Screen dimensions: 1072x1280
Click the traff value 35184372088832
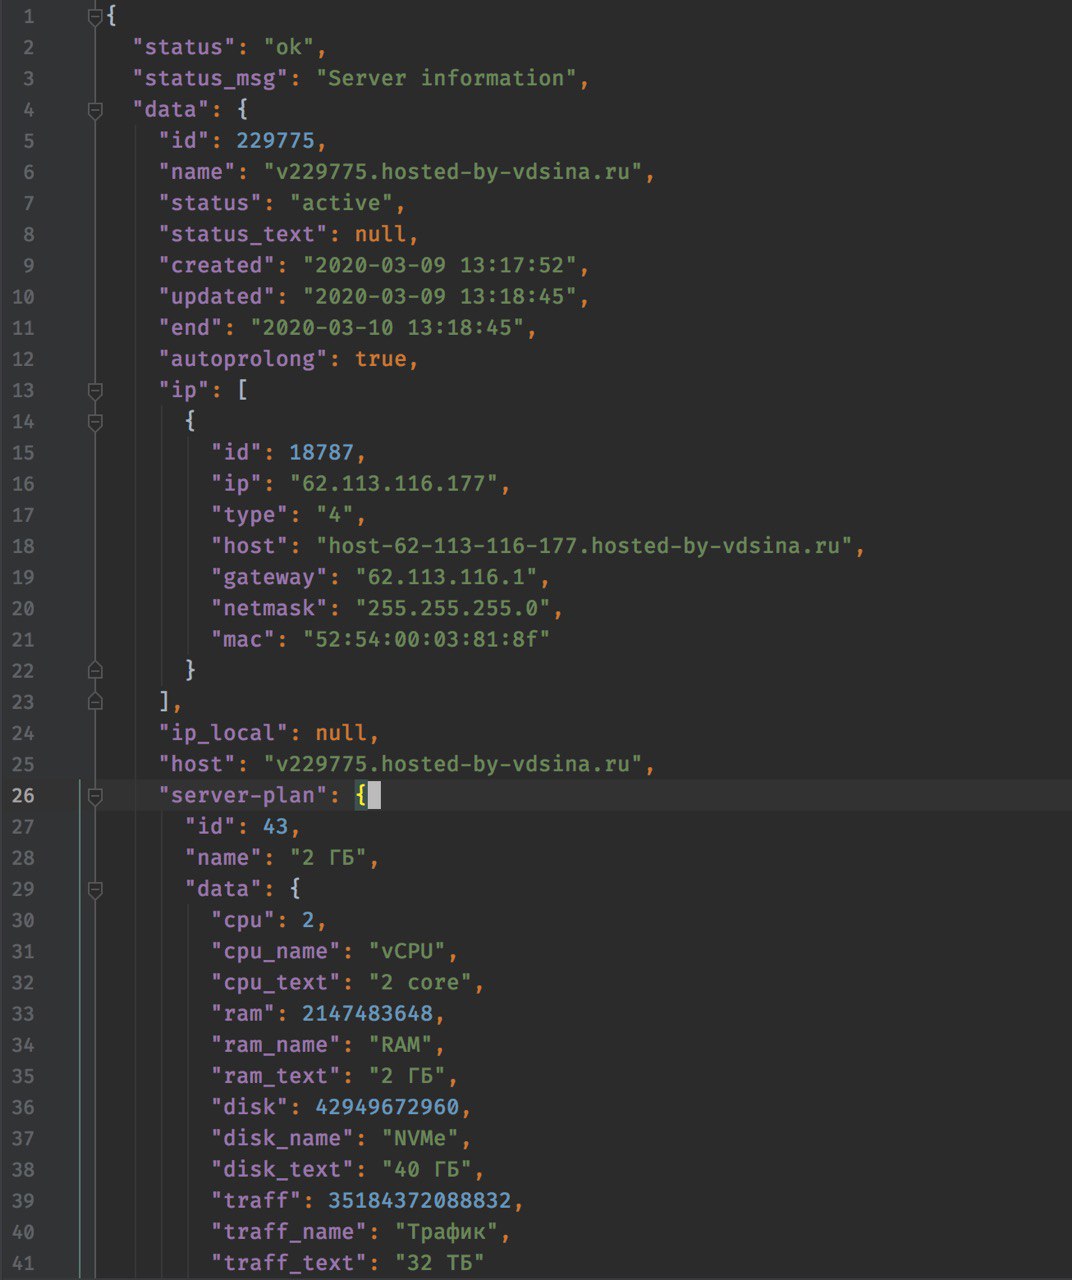coord(420,1200)
